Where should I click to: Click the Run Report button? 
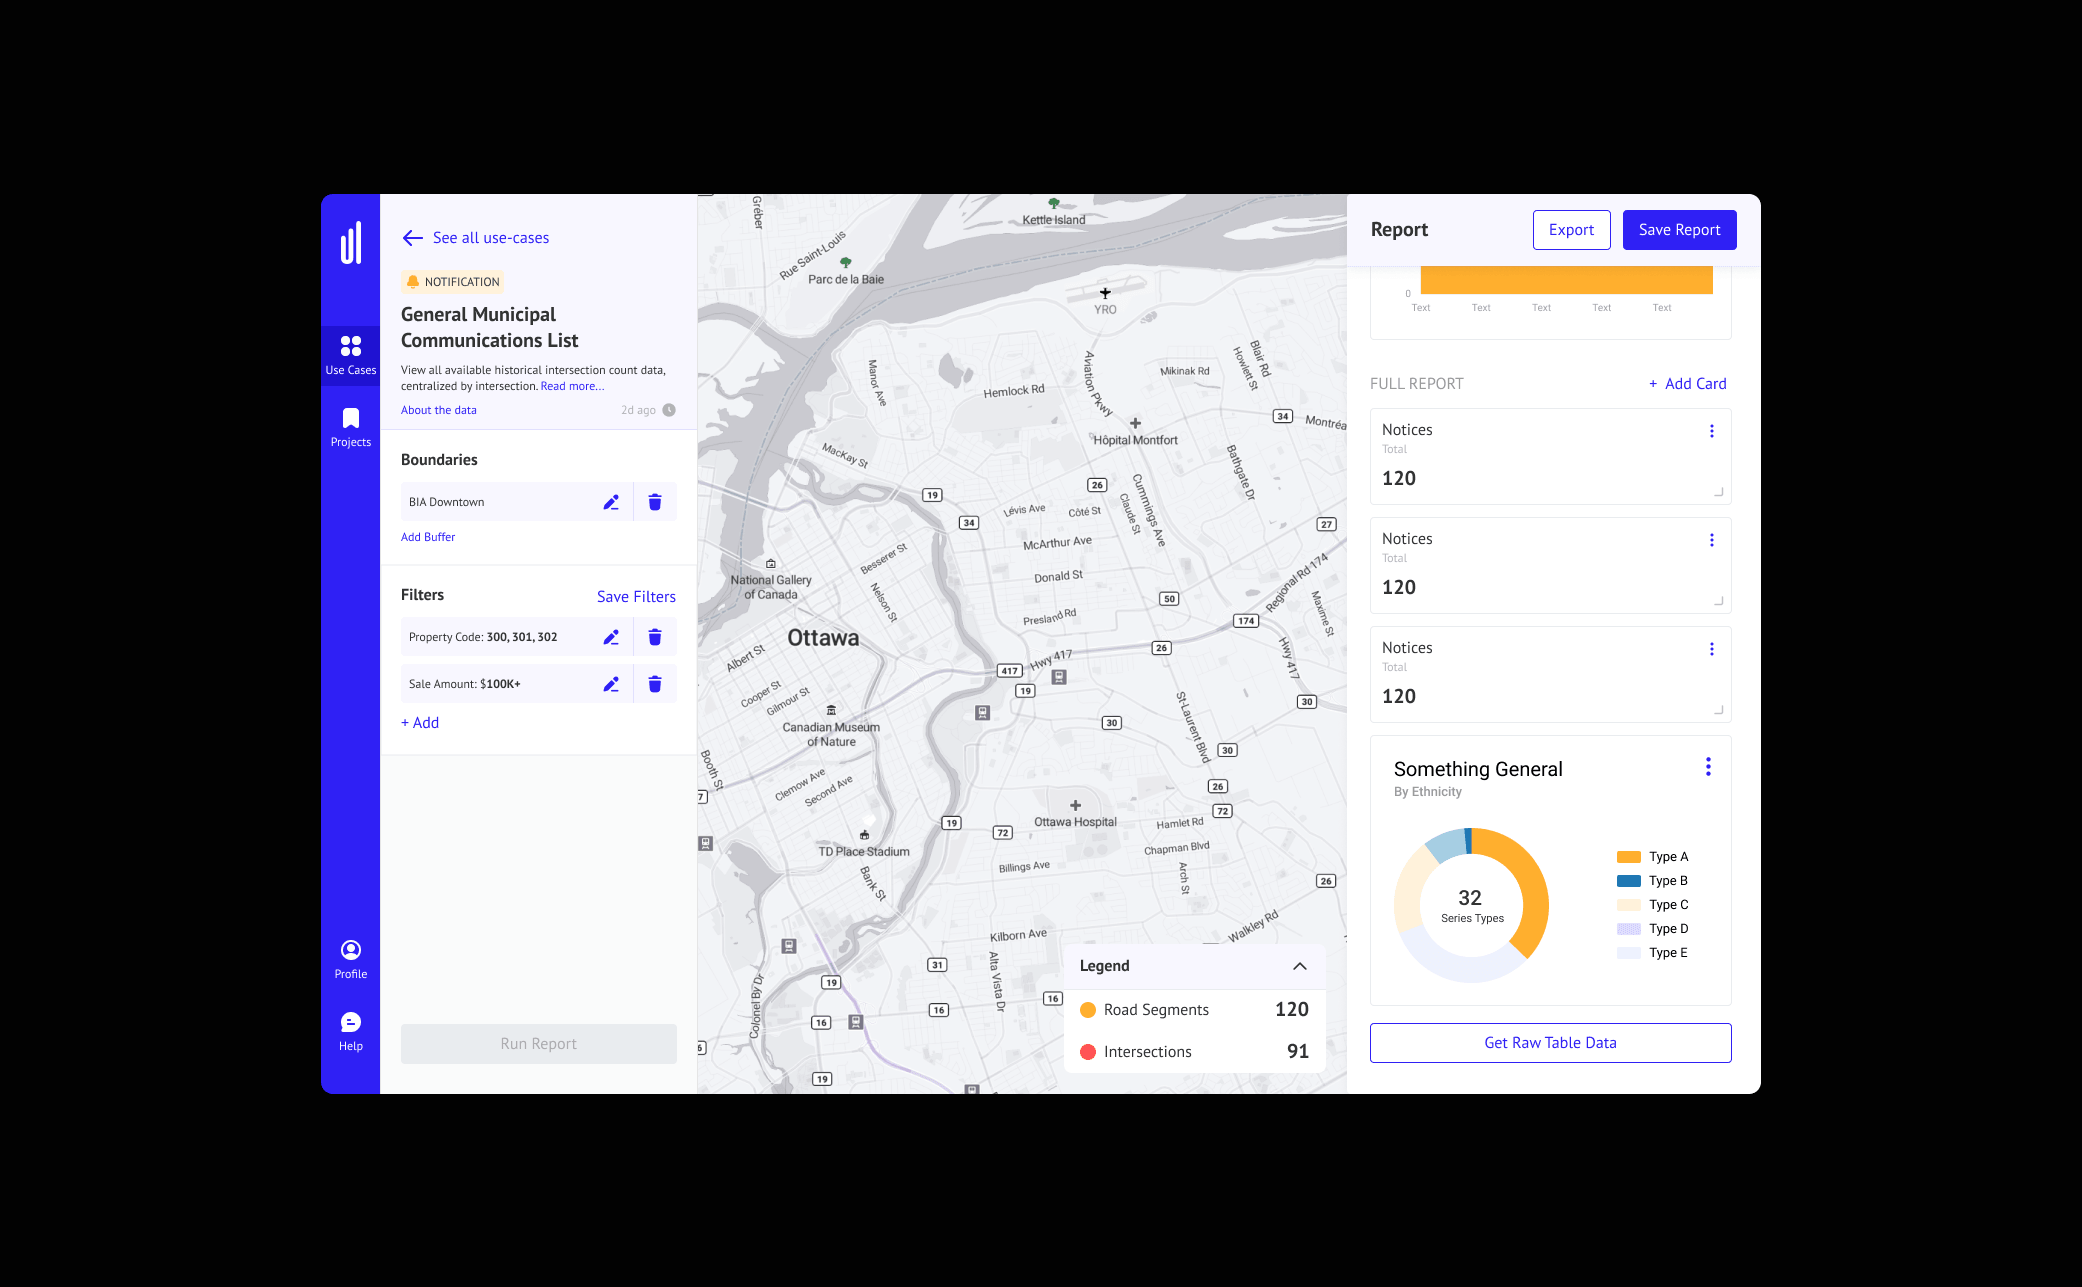(x=539, y=1044)
